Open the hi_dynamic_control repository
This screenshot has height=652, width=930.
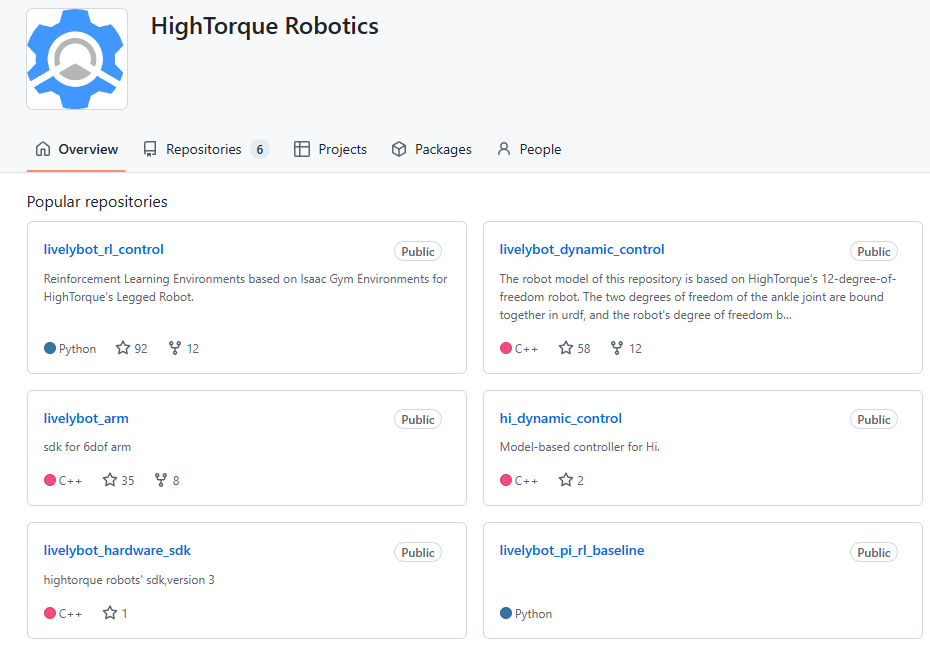tap(561, 418)
